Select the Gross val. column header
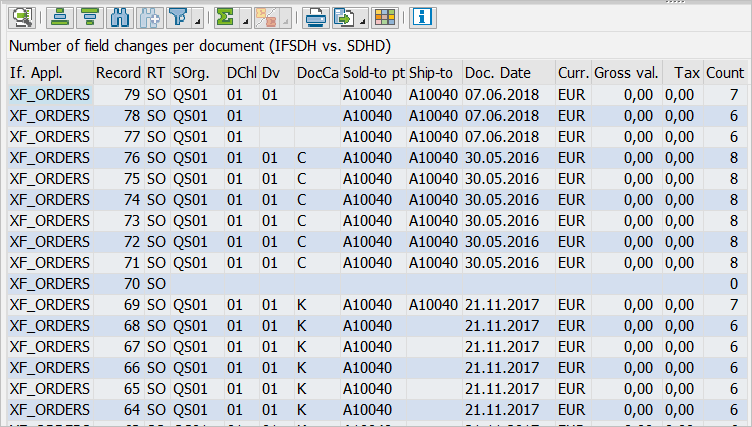 pyautogui.click(x=625, y=73)
